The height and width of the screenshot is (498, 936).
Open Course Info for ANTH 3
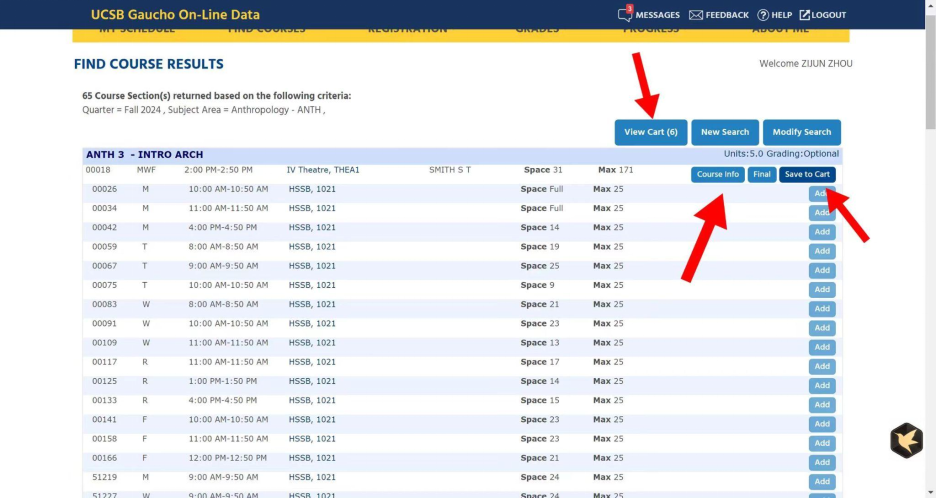coord(718,174)
